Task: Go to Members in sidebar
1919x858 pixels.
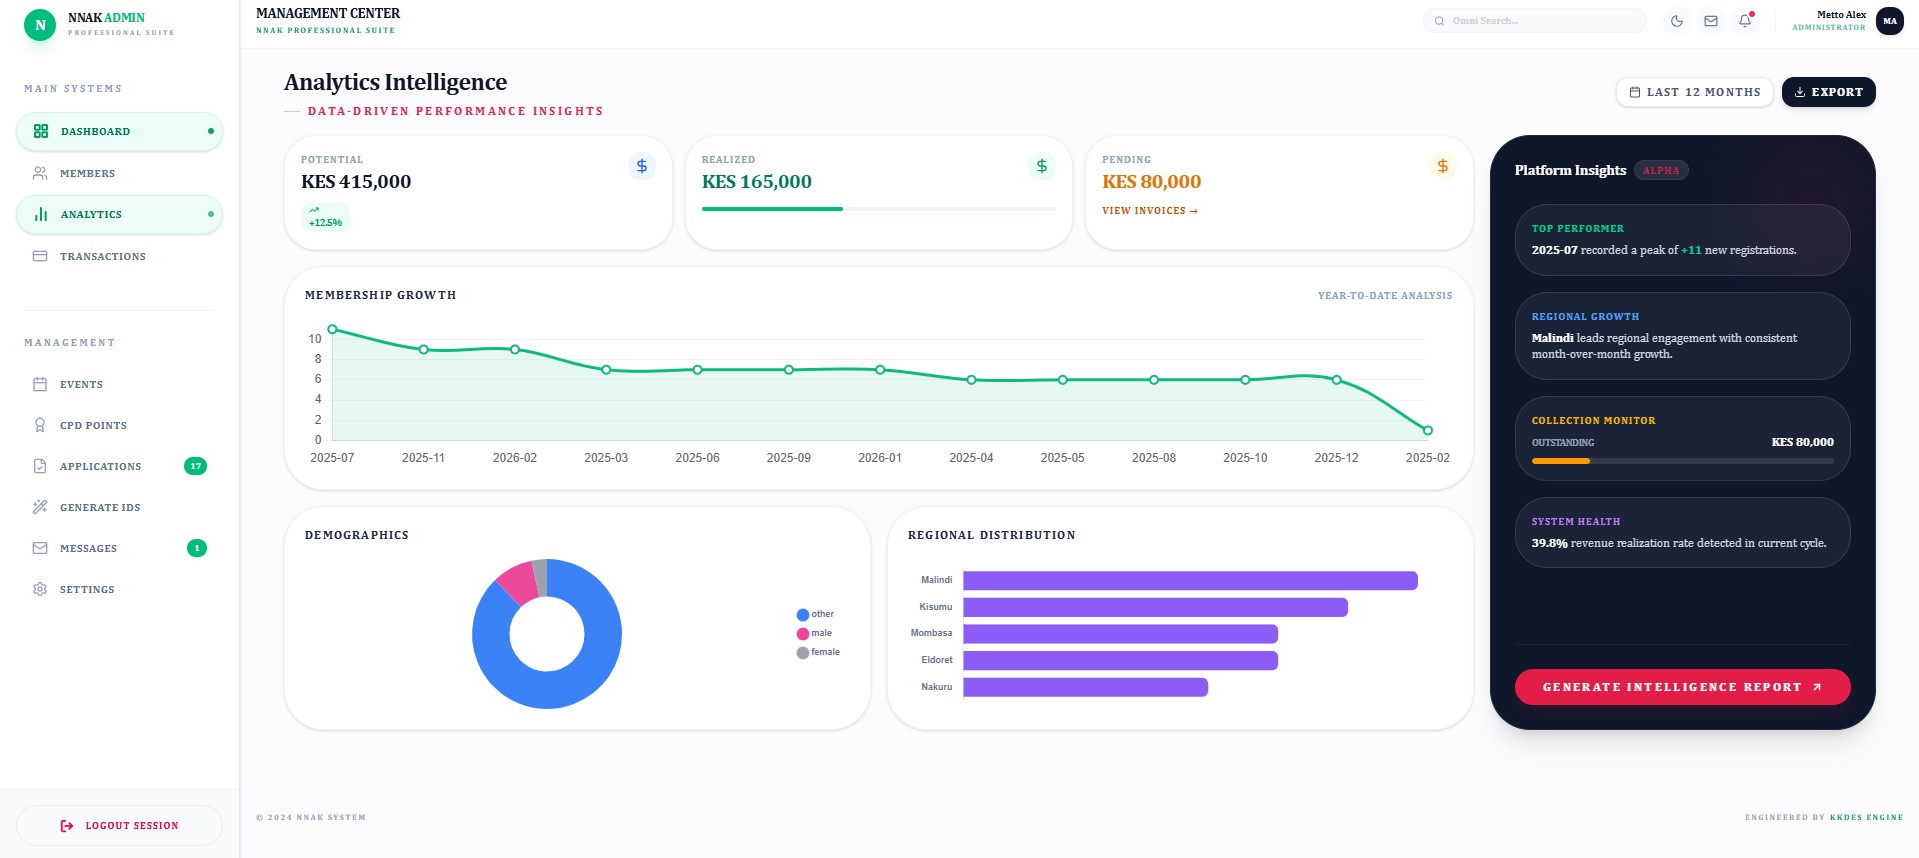Action: click(x=87, y=174)
